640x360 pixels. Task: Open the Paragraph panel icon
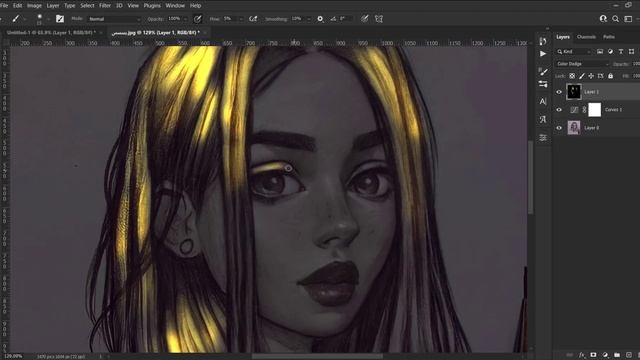click(x=543, y=120)
